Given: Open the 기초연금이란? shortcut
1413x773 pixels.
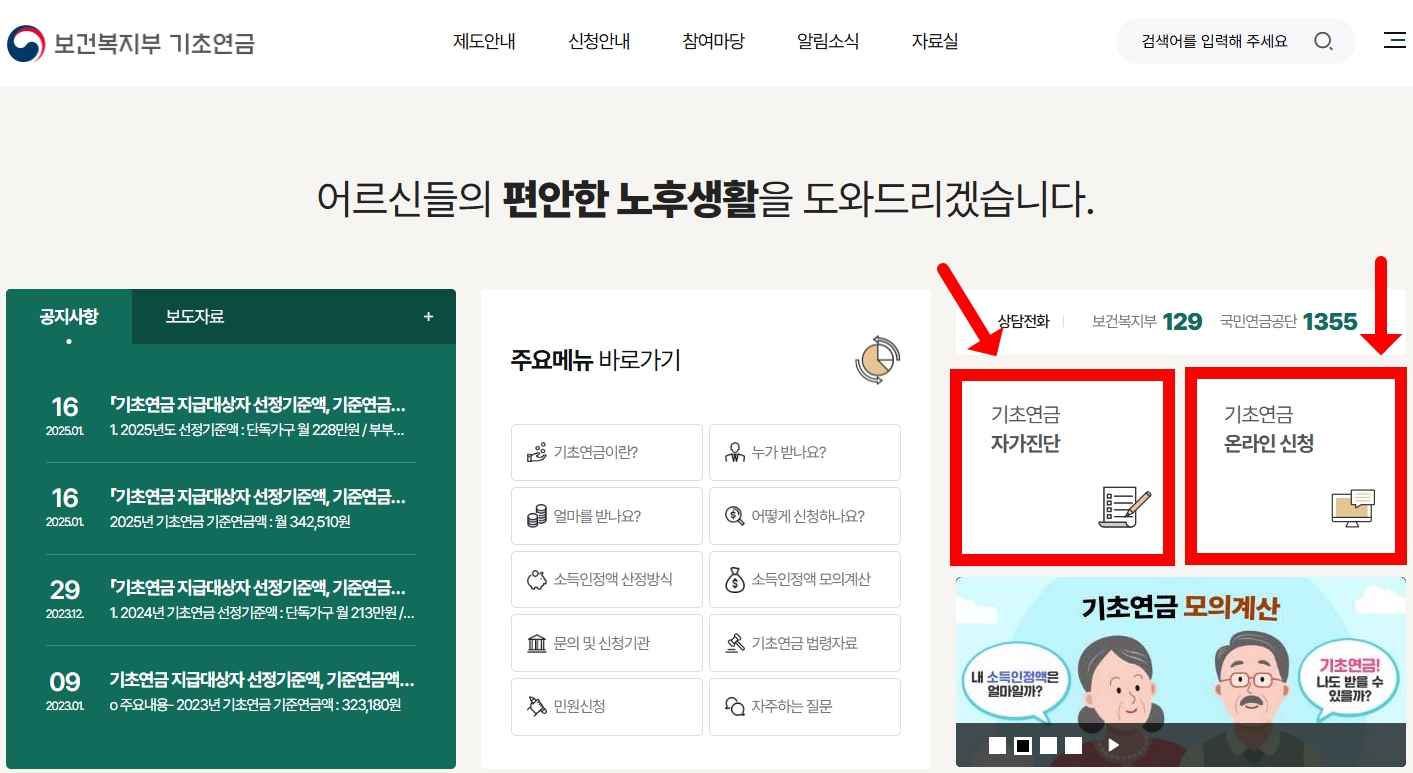Looking at the screenshot, I should point(606,452).
